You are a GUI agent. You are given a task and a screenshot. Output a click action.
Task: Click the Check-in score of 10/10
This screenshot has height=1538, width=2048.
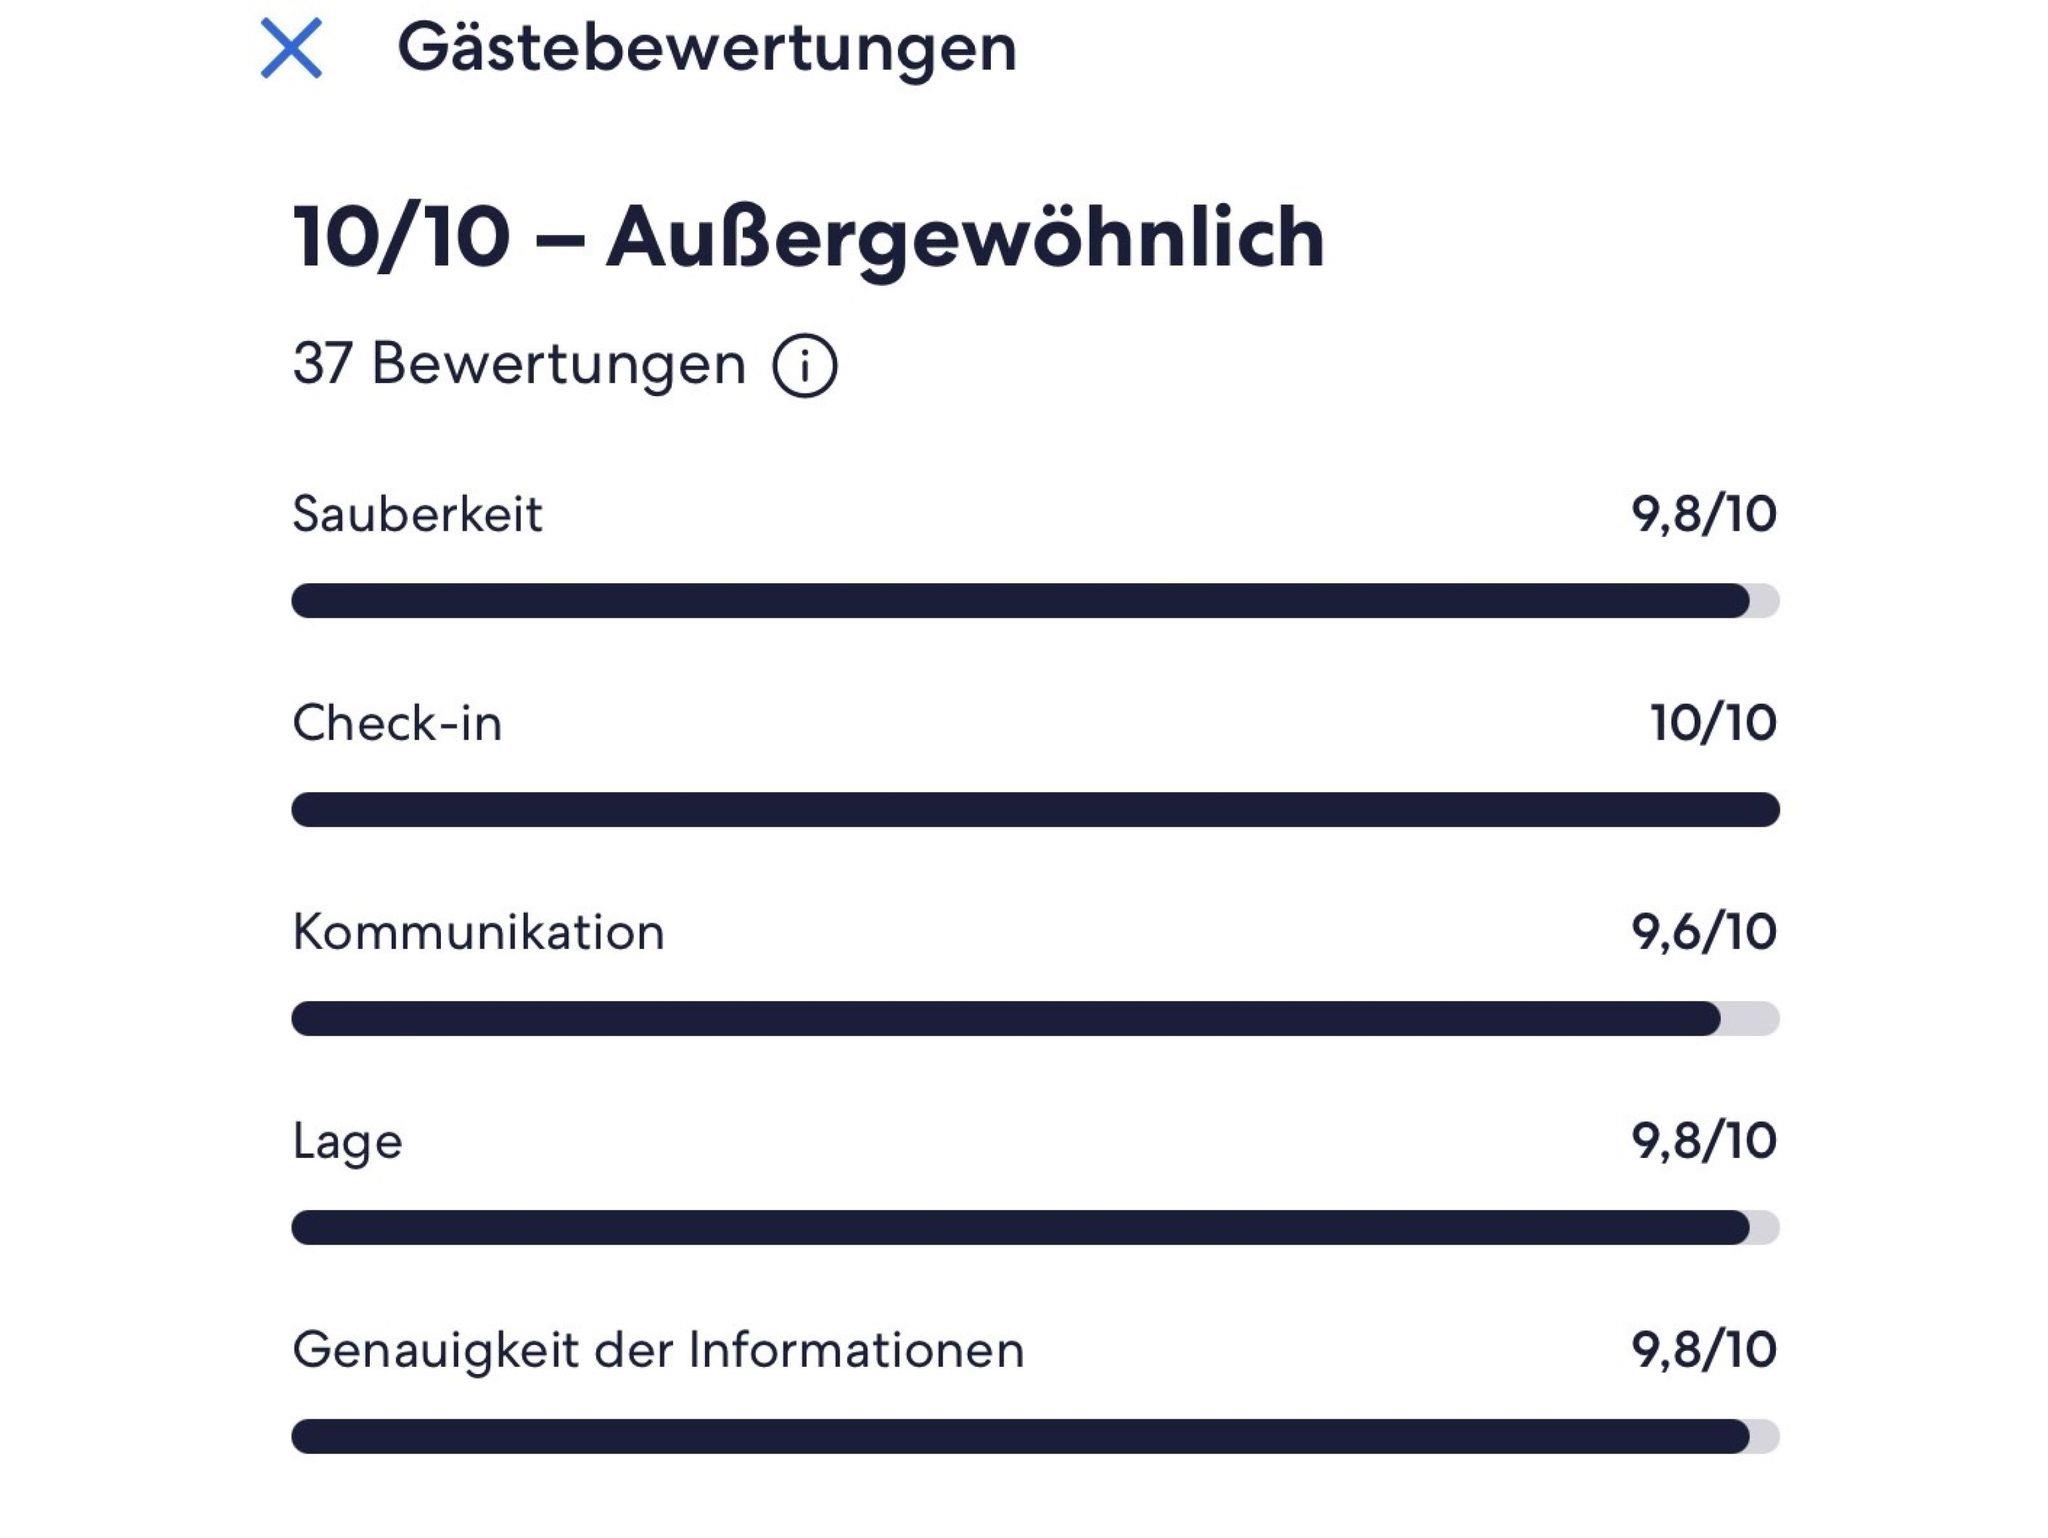click(1712, 723)
